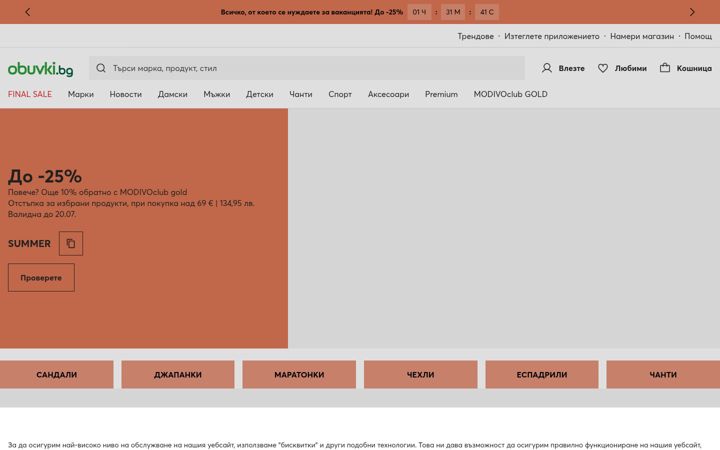This screenshot has height=450, width=720.
Task: Click the next promo arrow in top banner
Action: (x=692, y=12)
